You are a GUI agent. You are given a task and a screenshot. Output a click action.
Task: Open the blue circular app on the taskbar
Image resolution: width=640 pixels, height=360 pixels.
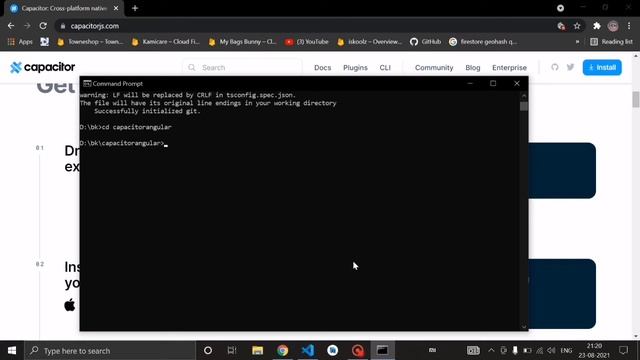click(x=333, y=351)
